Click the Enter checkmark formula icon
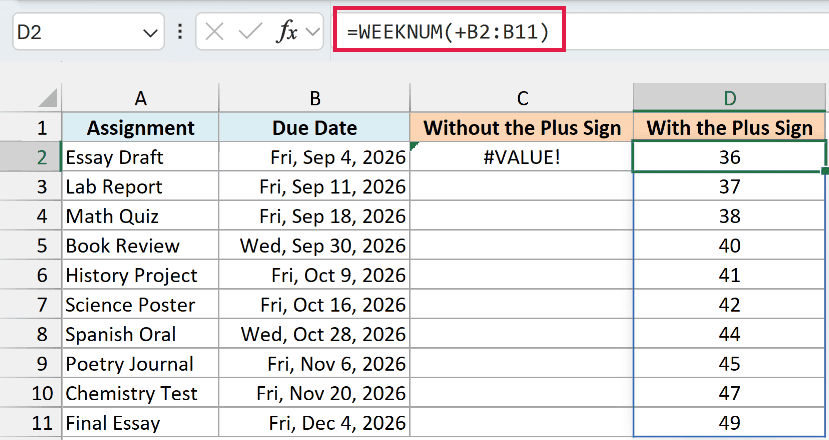The image size is (829, 440). pos(250,32)
